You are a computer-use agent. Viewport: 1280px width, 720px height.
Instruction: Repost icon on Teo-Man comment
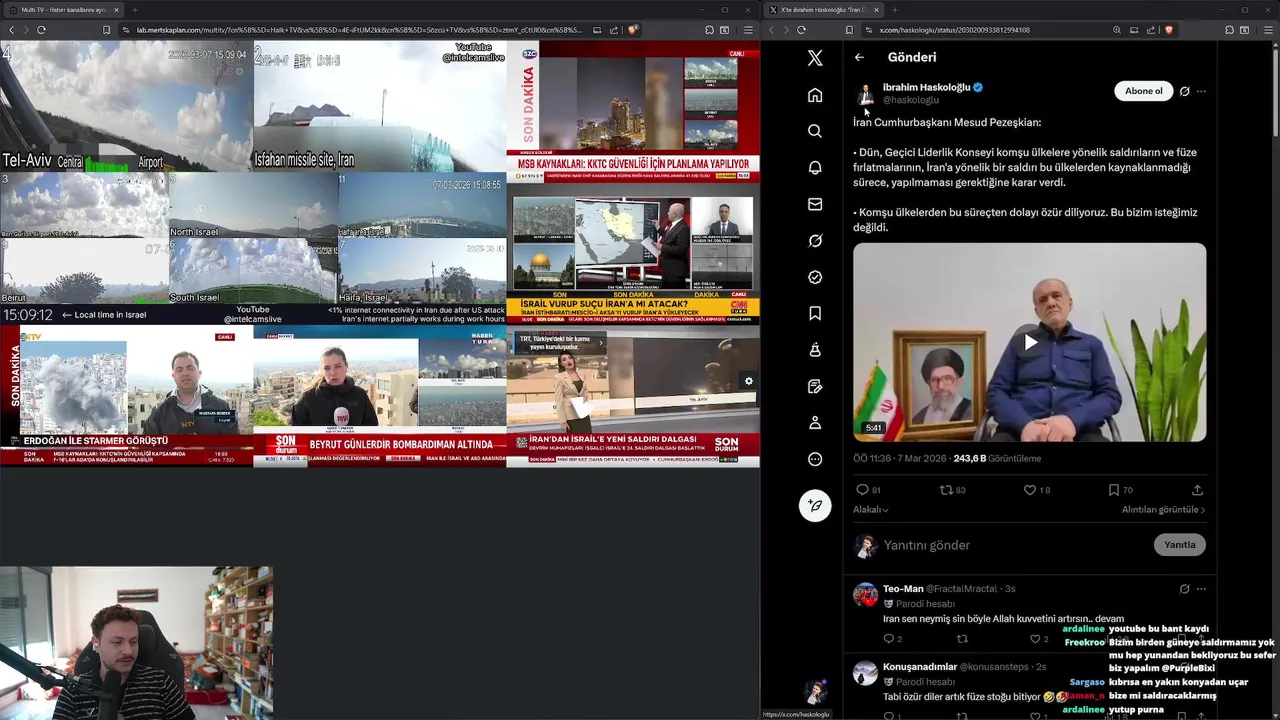tap(962, 639)
